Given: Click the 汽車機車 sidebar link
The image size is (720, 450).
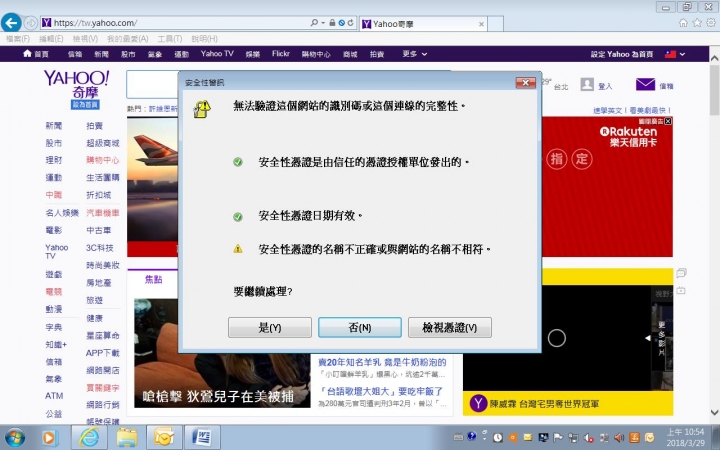Looking at the screenshot, I should point(102,213).
